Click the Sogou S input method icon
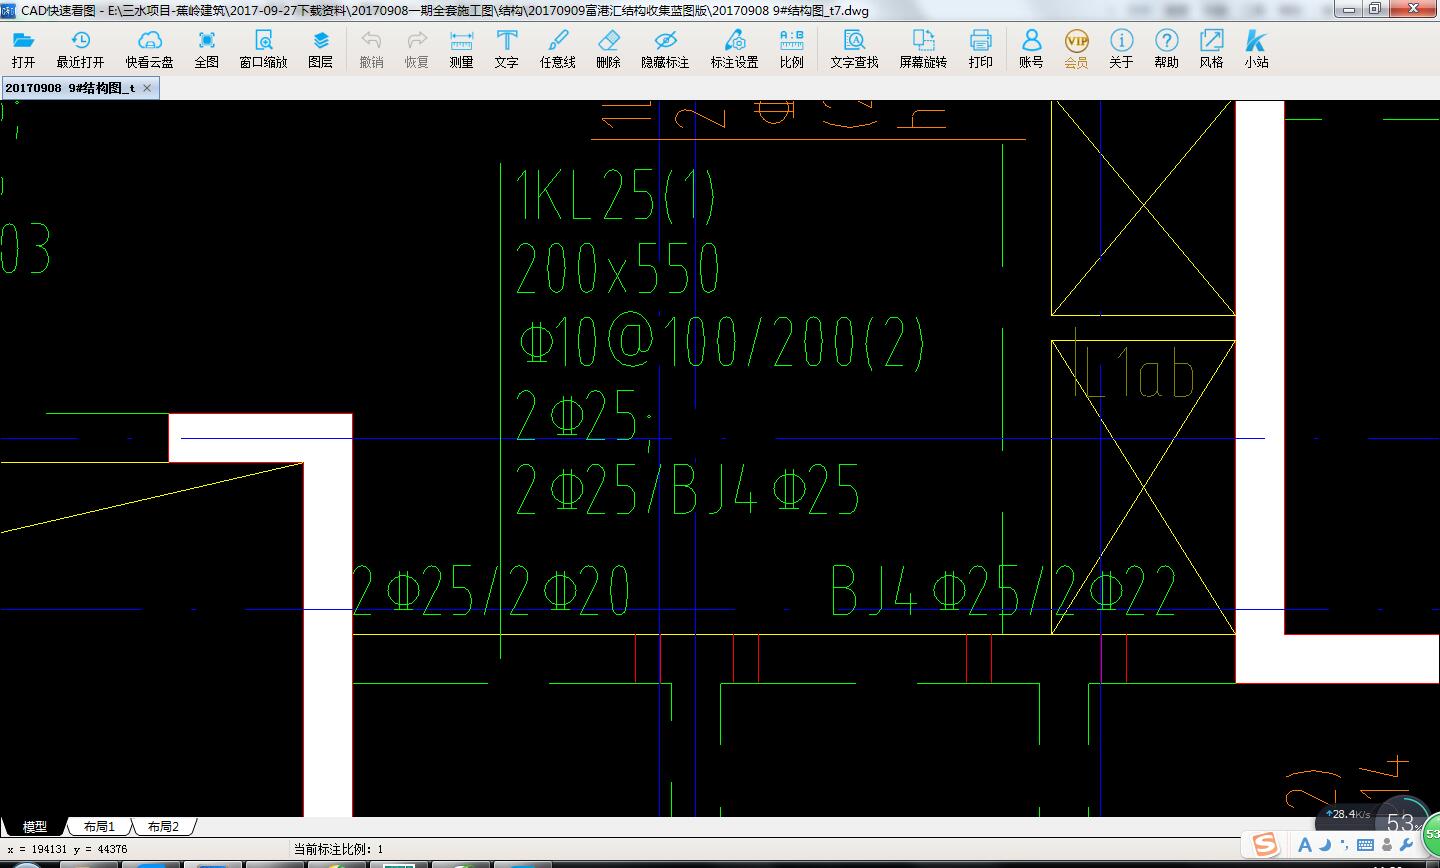 coord(1265,845)
